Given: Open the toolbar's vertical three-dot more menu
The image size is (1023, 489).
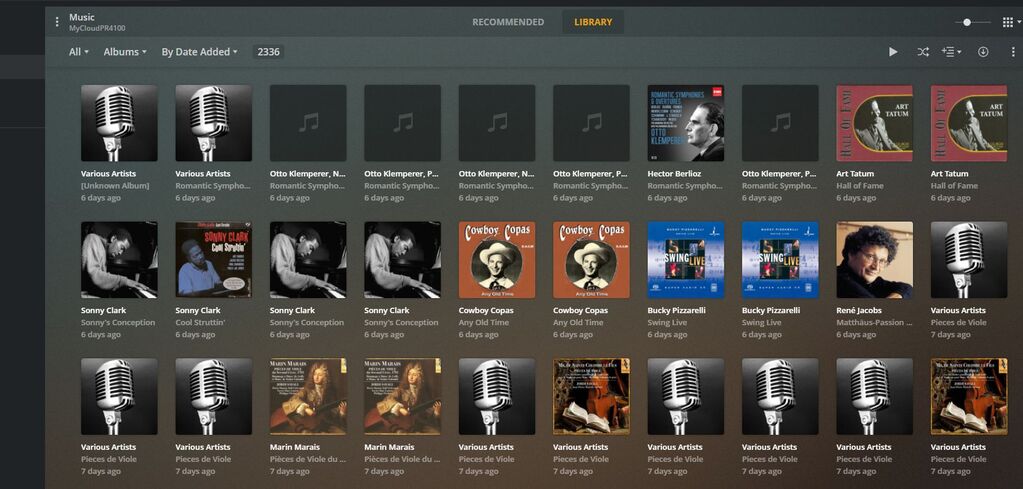Looking at the screenshot, I should (1013, 52).
